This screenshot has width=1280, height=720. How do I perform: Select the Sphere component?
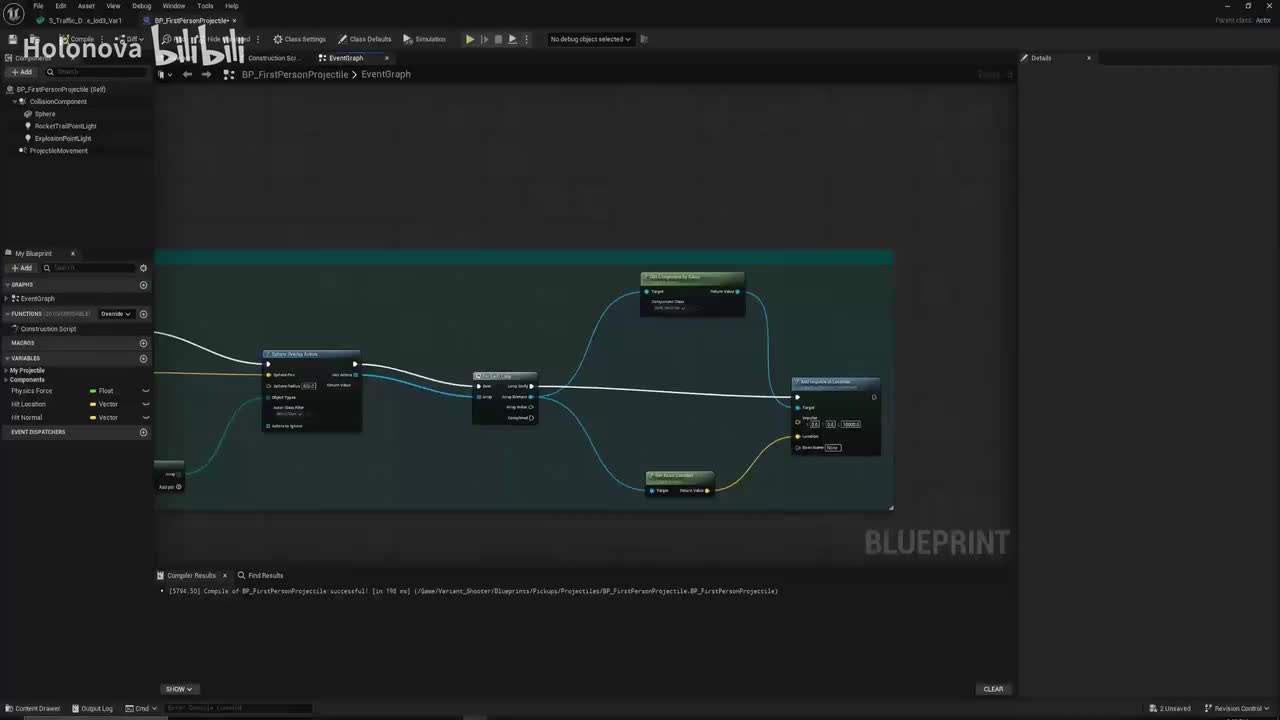pyautogui.click(x=45, y=114)
